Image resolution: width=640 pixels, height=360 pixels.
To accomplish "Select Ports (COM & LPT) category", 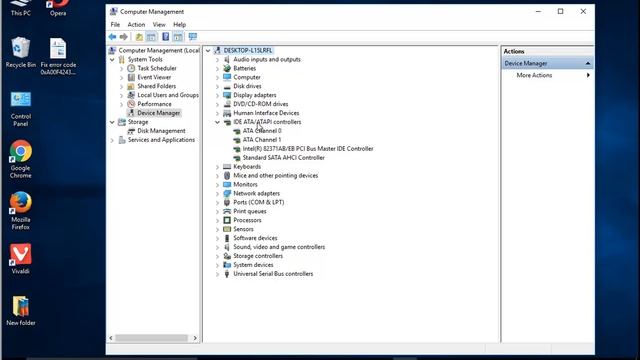I will click(x=258, y=202).
